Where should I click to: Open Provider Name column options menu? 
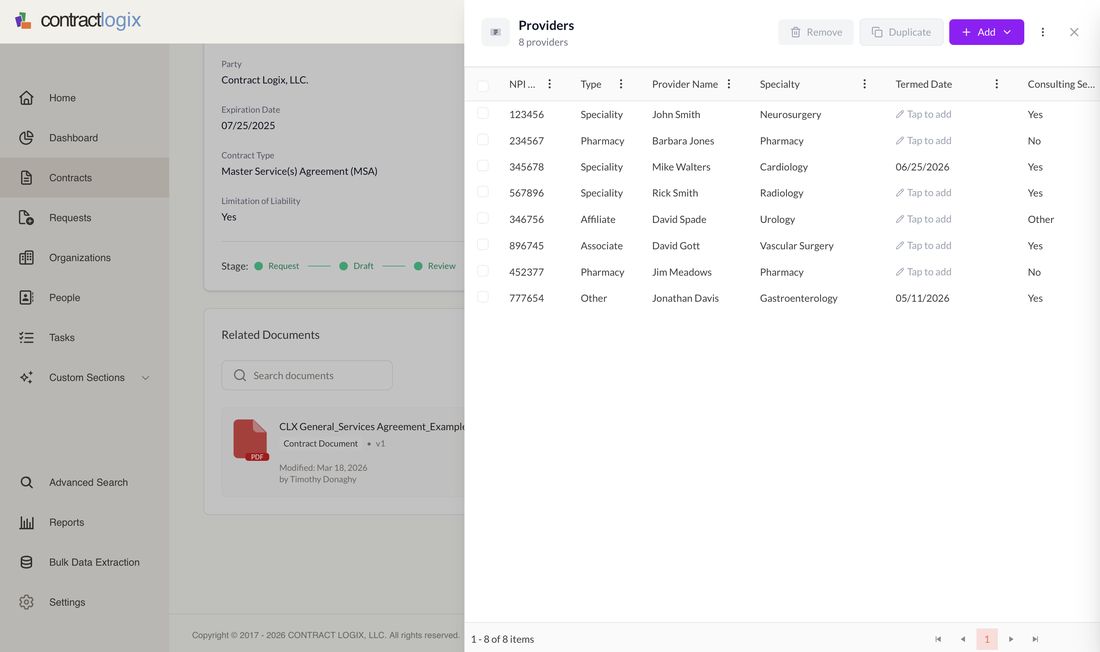(x=729, y=84)
